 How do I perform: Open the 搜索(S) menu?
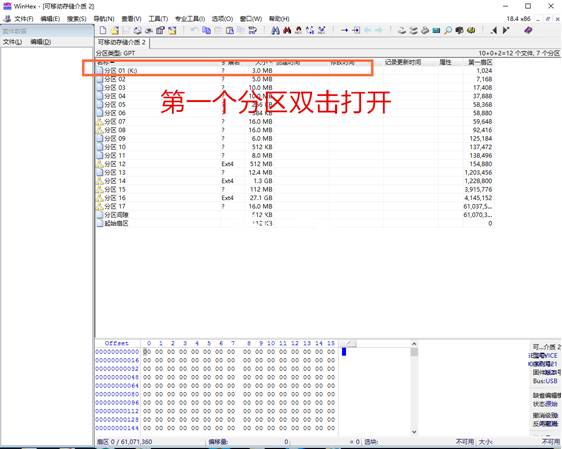click(x=77, y=19)
